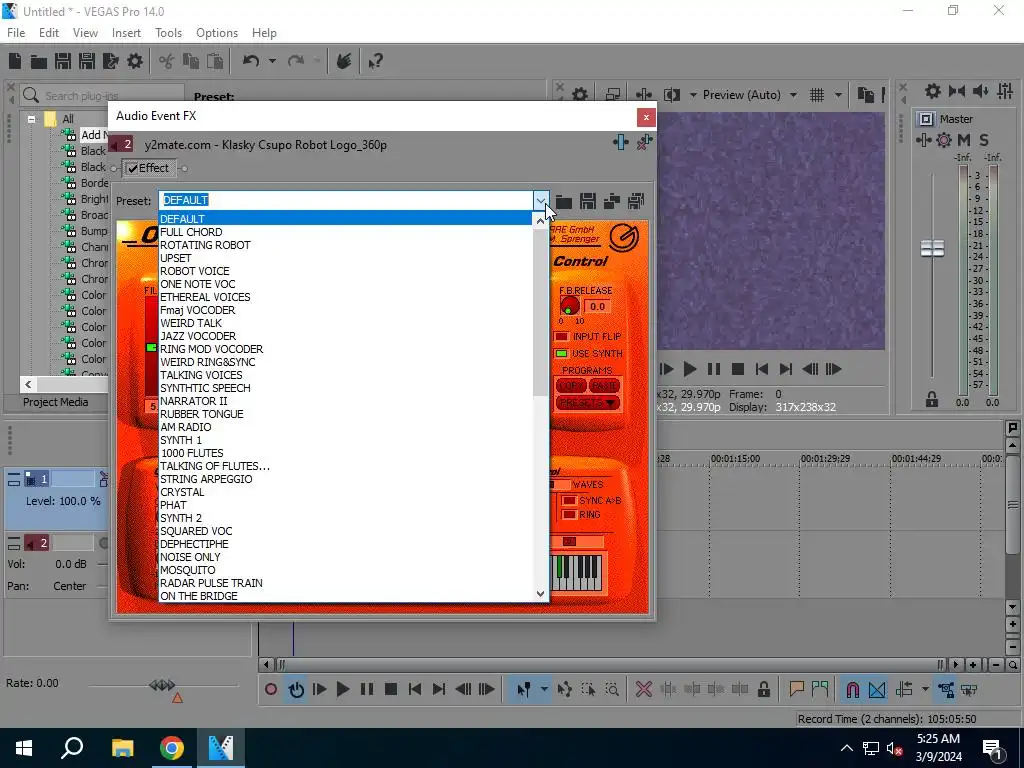Open the vocoder PRESETS dropdown button
The height and width of the screenshot is (768, 1024).
click(x=588, y=403)
